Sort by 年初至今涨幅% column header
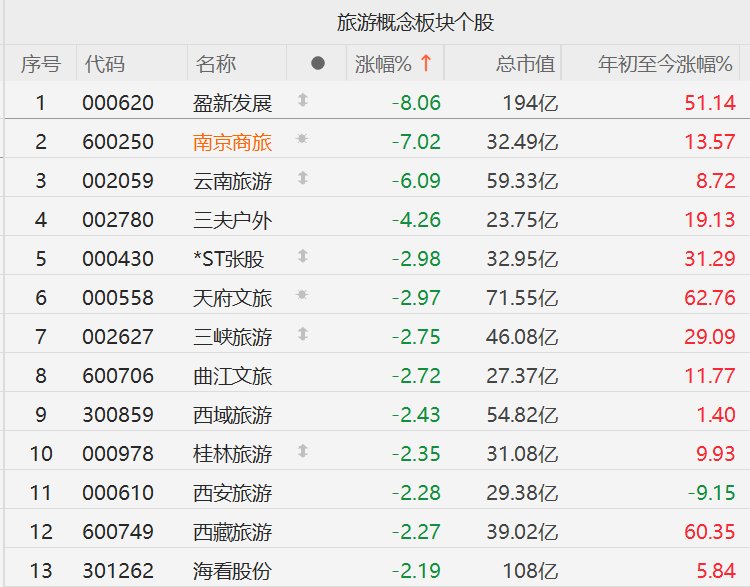The image size is (750, 587). click(665, 64)
